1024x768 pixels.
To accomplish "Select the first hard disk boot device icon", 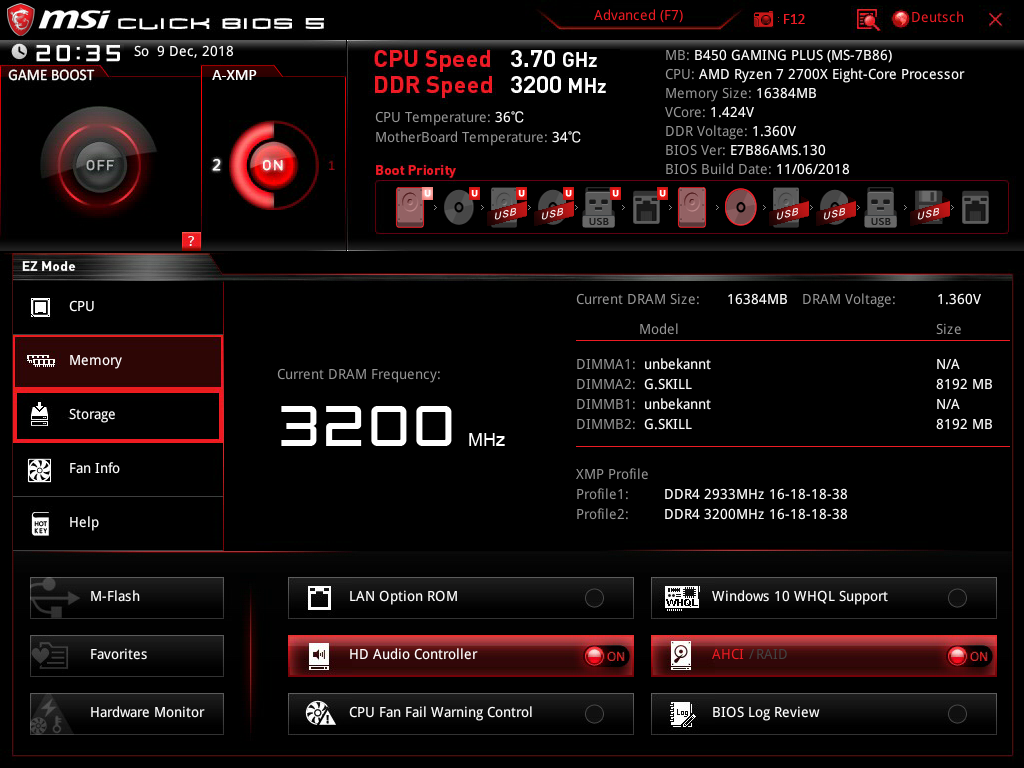I will pos(411,207).
